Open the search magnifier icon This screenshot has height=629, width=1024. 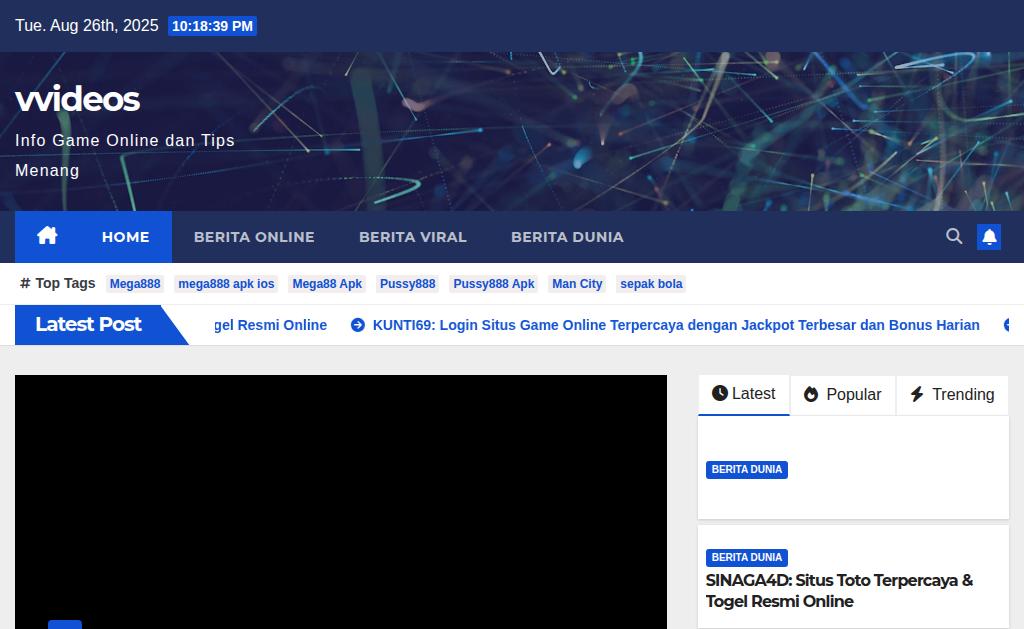point(953,236)
